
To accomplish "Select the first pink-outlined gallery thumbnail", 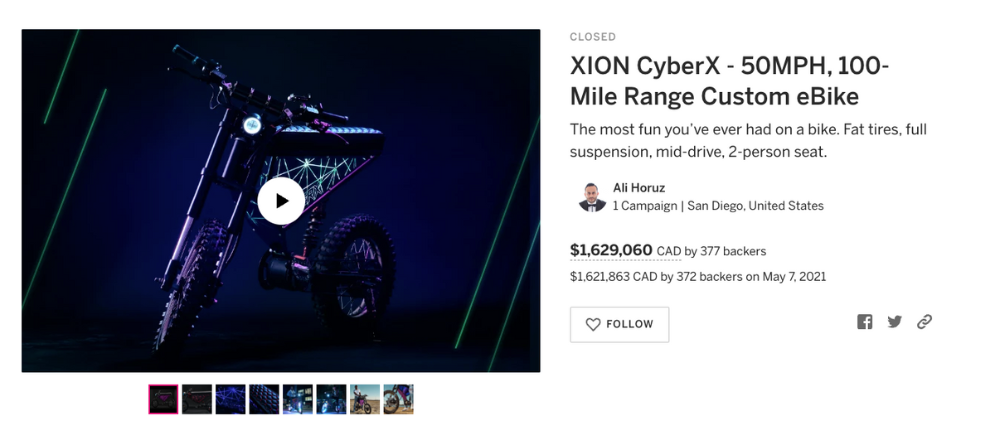I will point(163,399).
